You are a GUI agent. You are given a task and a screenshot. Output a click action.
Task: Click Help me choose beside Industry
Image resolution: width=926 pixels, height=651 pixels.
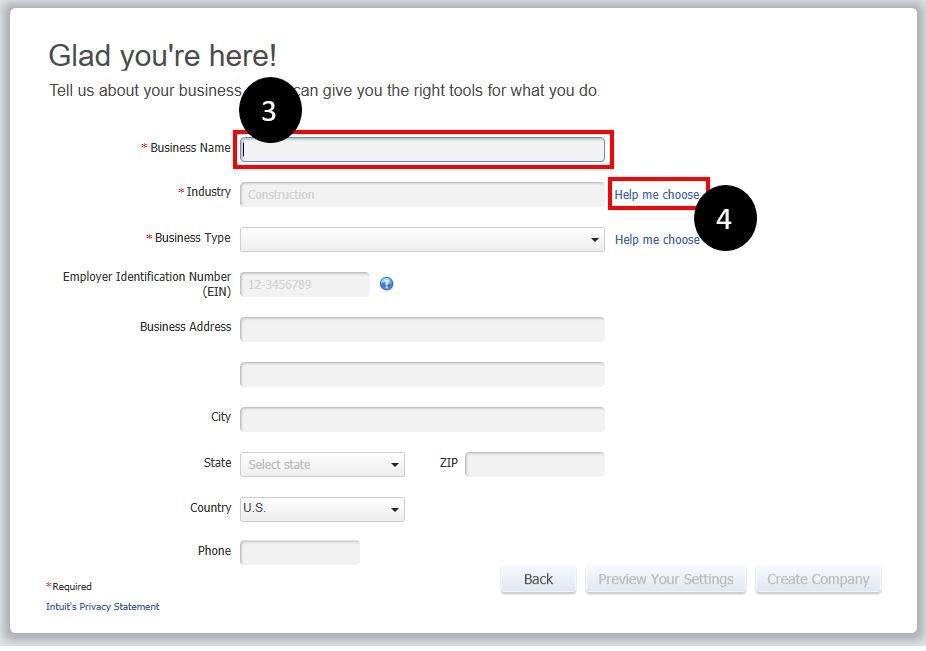657,194
